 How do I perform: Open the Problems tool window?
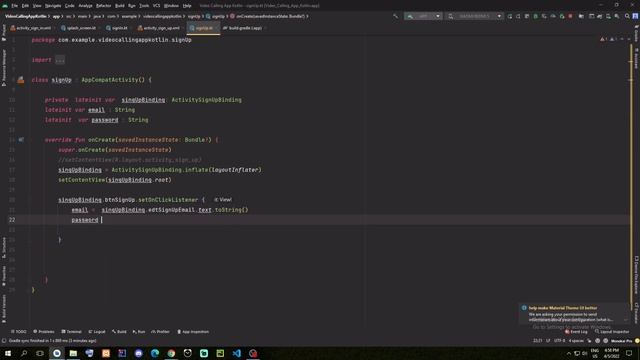[44, 332]
